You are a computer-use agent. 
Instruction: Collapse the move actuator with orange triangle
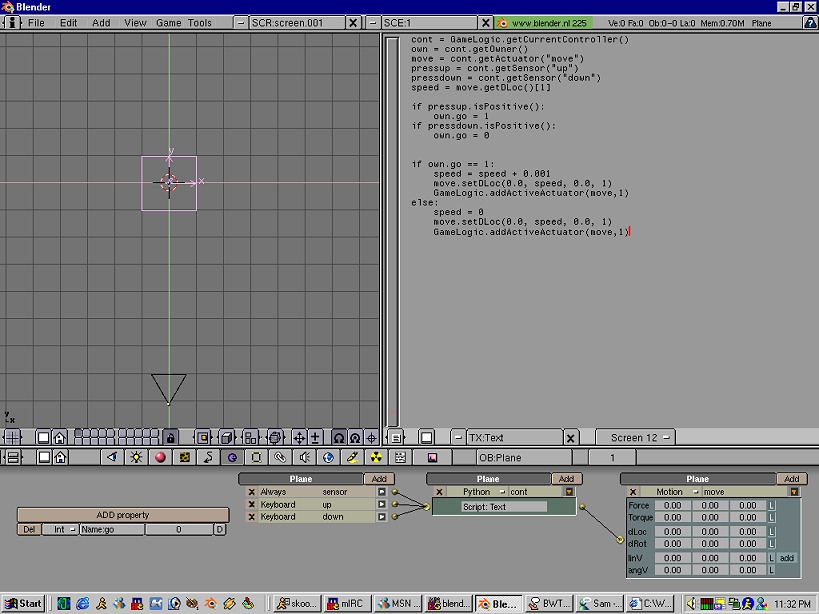coord(794,492)
